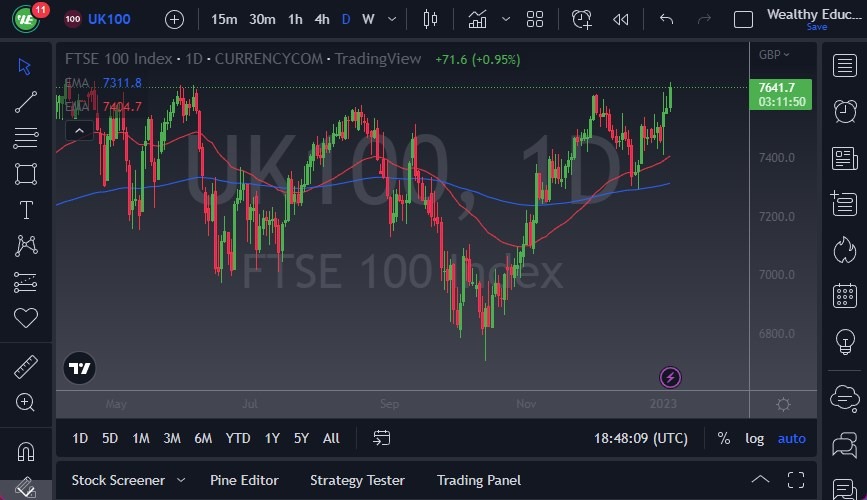Open the alerts alarm clock panel
This screenshot has width=867, height=500.
[845, 111]
